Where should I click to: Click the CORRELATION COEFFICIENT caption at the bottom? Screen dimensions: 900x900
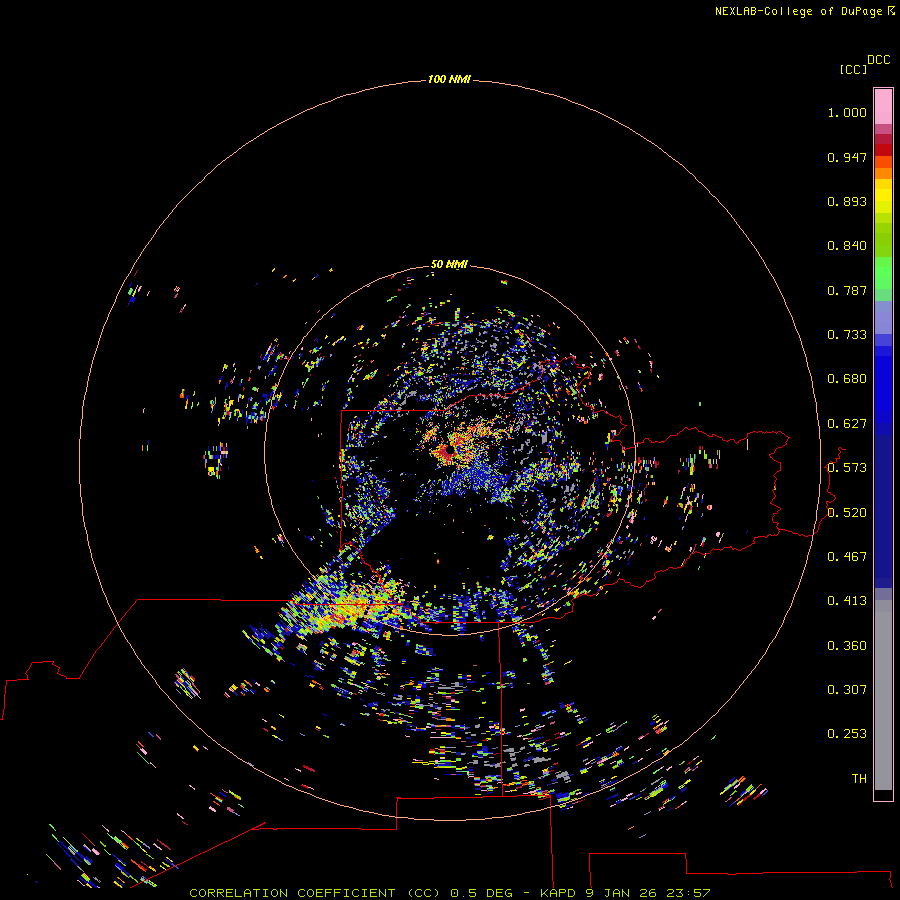[449, 893]
